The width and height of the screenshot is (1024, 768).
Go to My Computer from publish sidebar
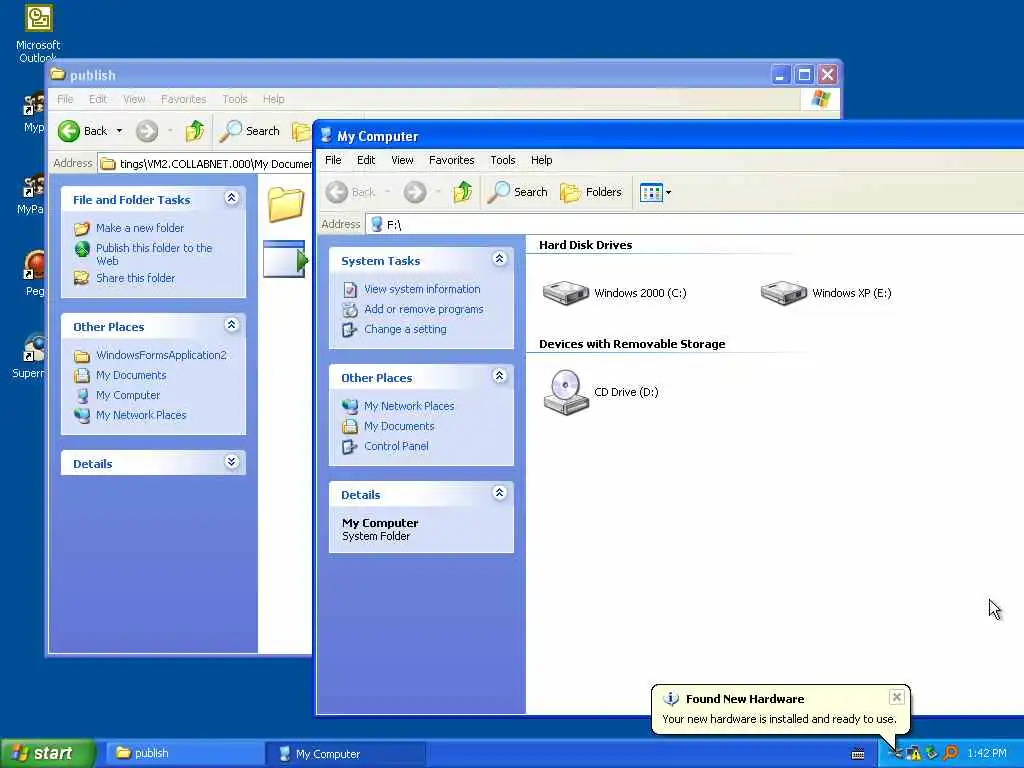128,395
